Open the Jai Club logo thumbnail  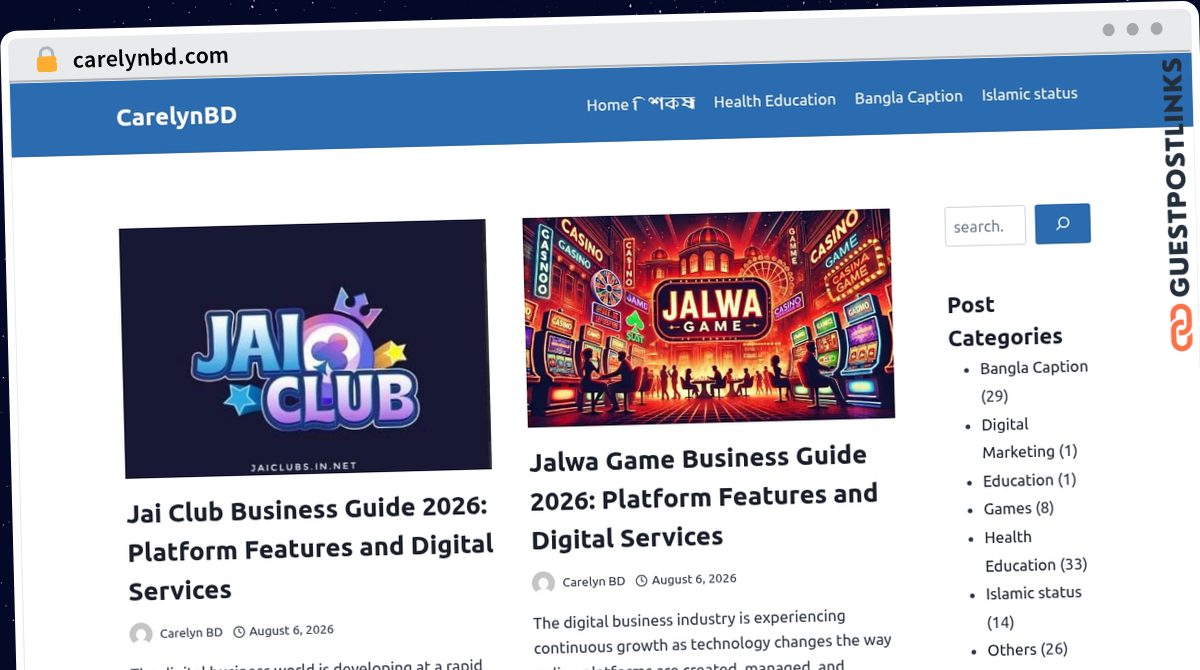(305, 348)
